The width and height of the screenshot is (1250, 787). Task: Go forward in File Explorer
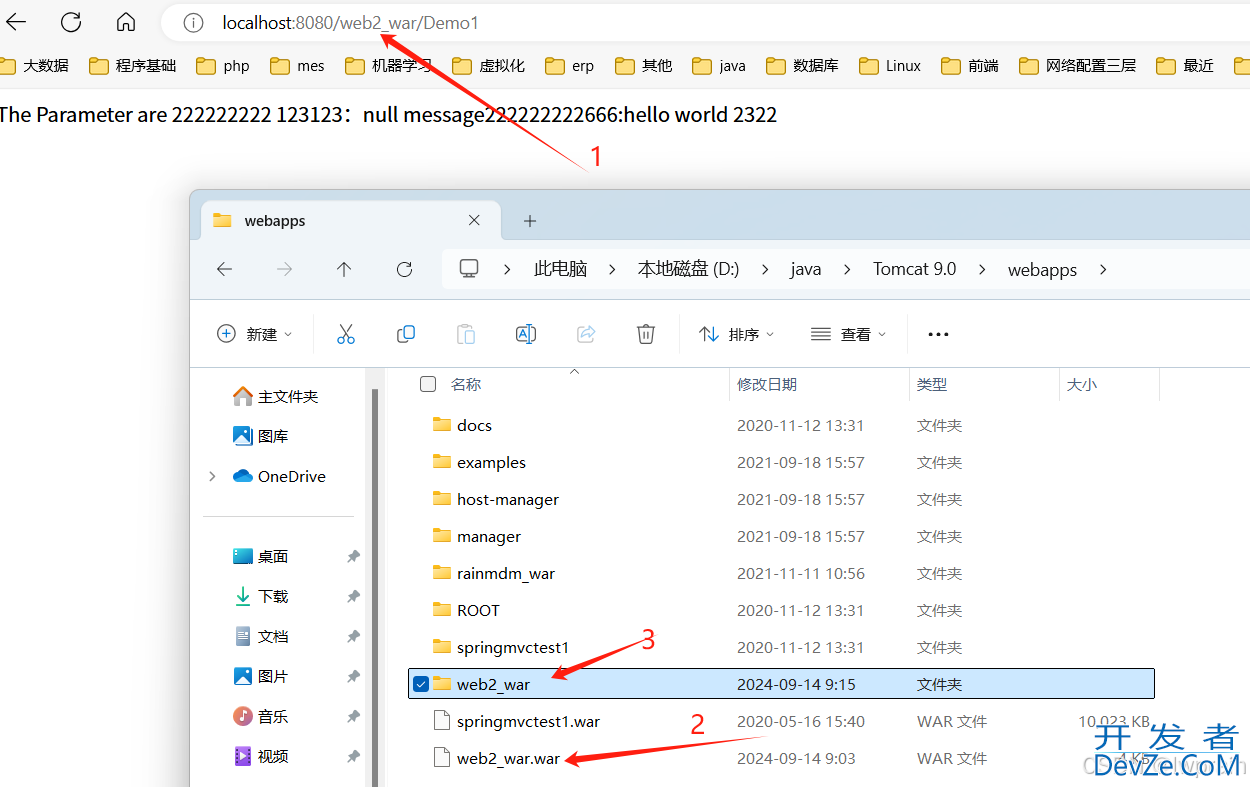point(284,269)
